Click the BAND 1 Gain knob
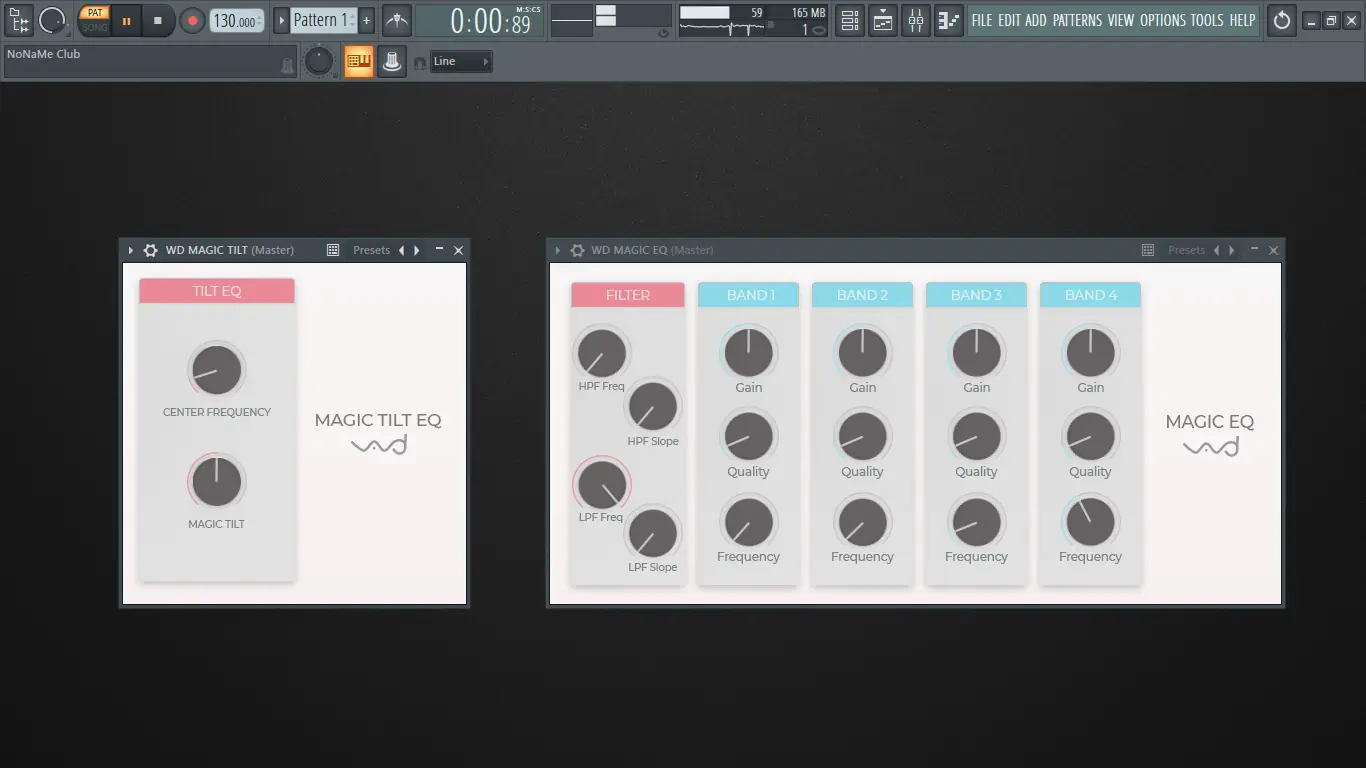 point(749,353)
